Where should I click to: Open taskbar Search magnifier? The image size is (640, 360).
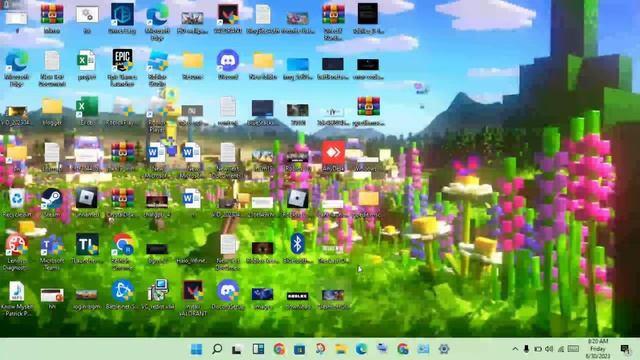click(x=217, y=349)
